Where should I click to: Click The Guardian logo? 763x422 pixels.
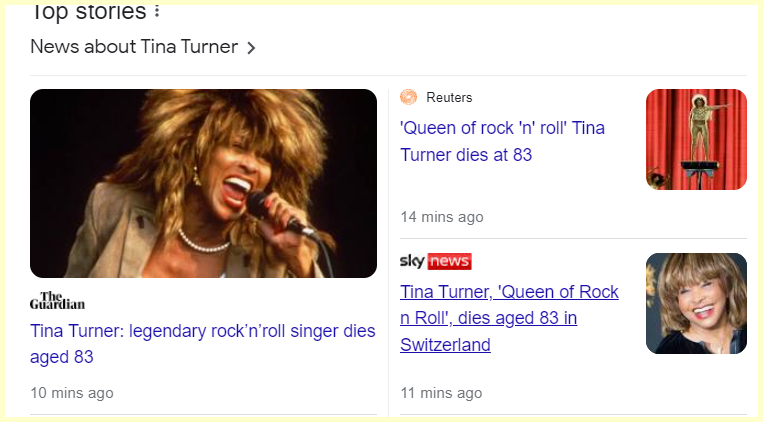click(57, 301)
